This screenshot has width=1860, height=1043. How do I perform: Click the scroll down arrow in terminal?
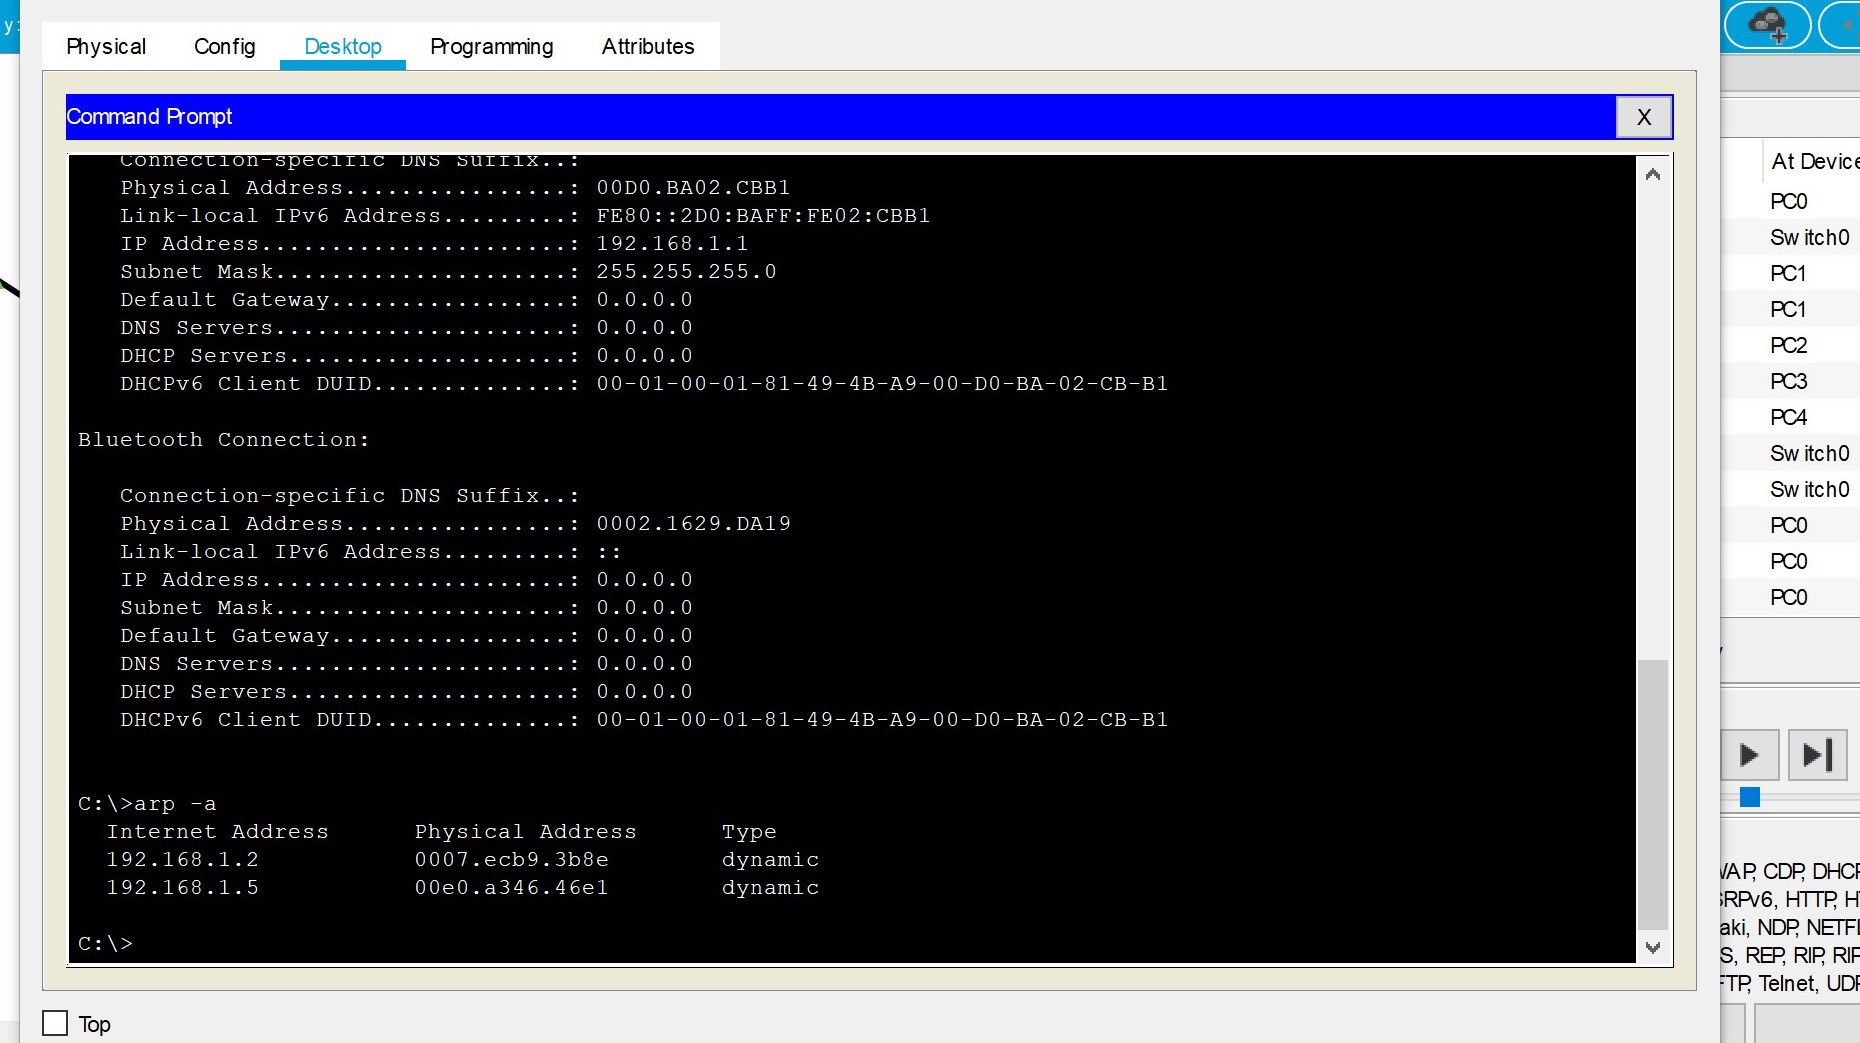(x=1653, y=947)
